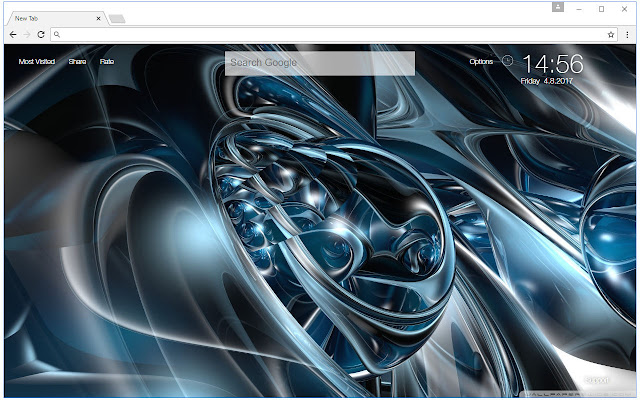Screen dimensions: 640x400
Task: Click the Support link at the bottom
Action: coord(596,380)
